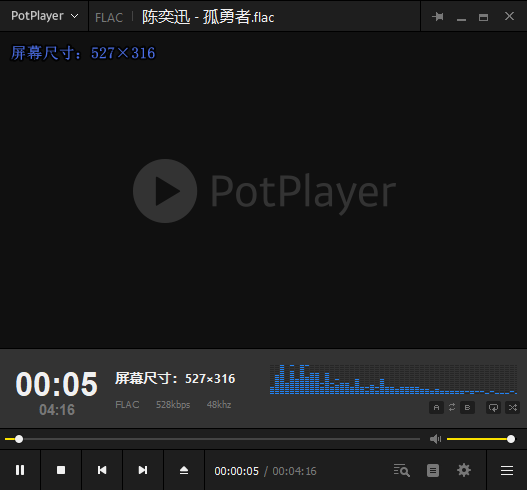
Task: Click the blue 屏幕尺寸 OSD message
Action: pos(83,53)
